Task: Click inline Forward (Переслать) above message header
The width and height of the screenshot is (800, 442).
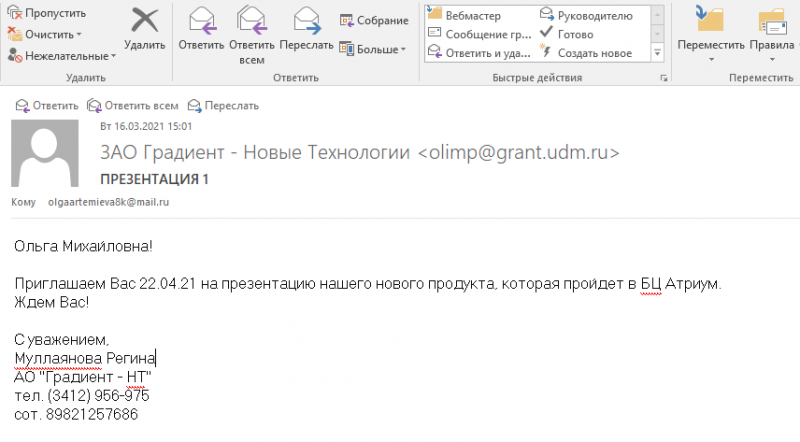Action: coord(223,106)
